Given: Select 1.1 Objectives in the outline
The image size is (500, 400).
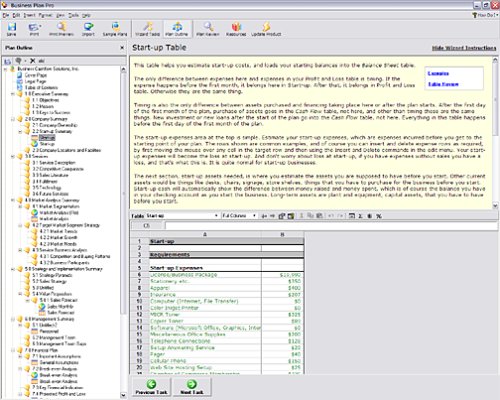Looking at the screenshot, I should click(45, 100).
